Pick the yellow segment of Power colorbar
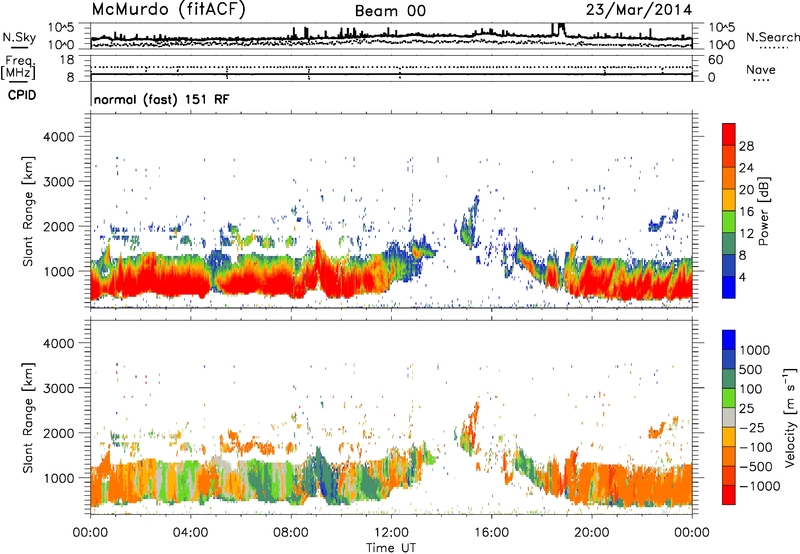 click(729, 199)
